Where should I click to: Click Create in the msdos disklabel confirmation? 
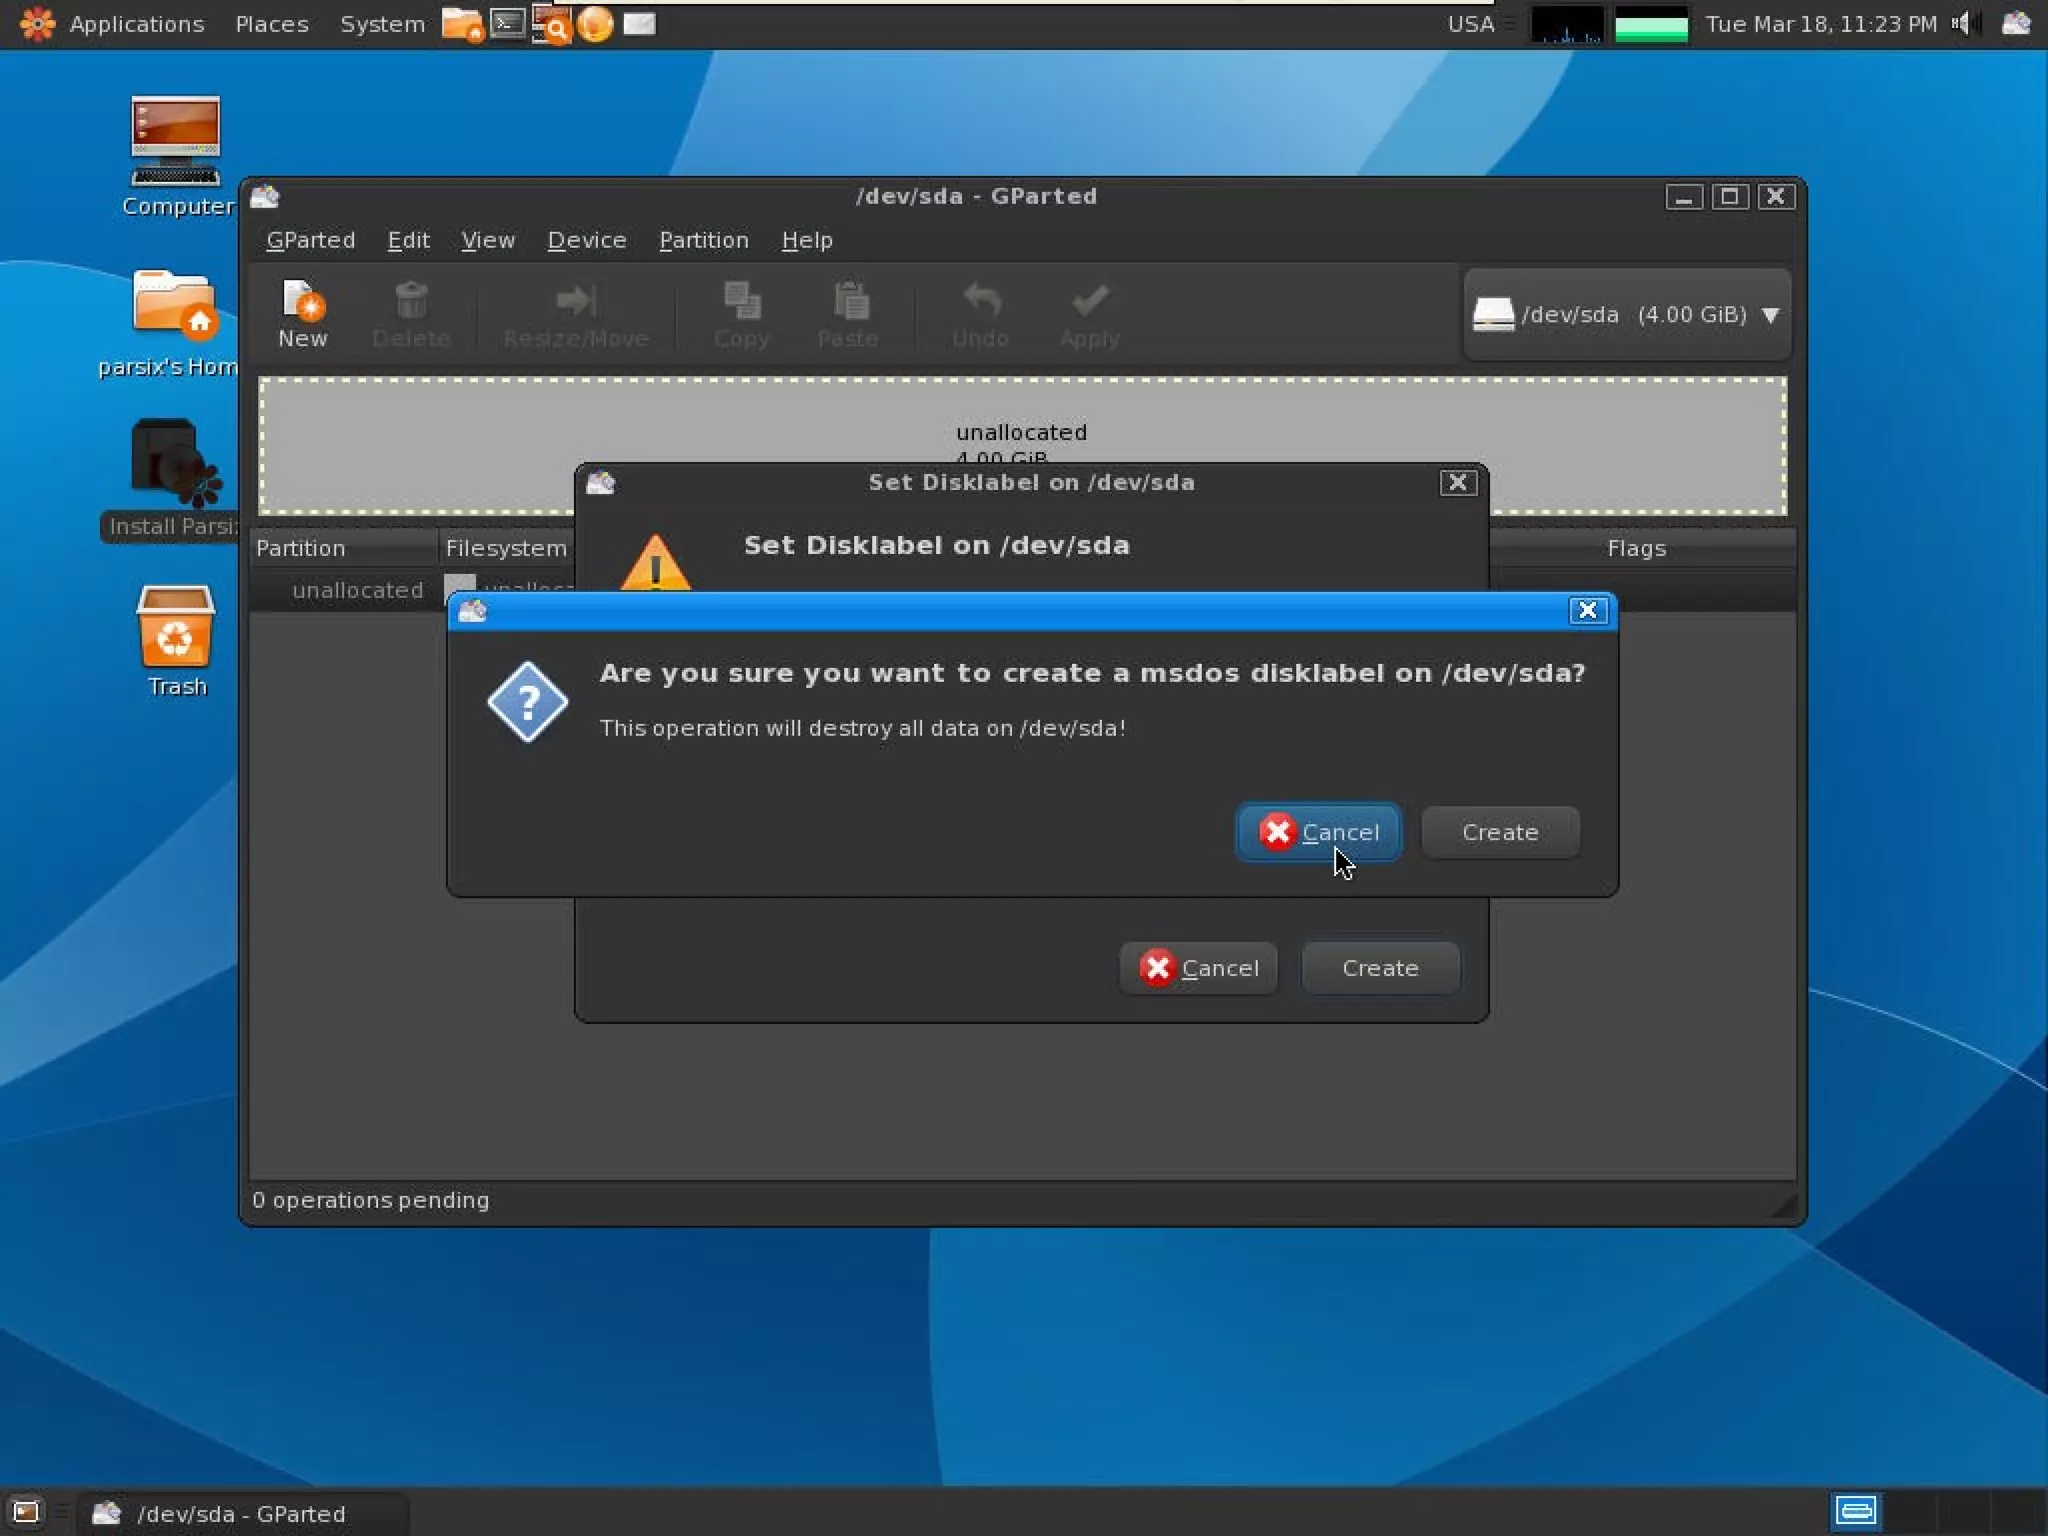1499,832
